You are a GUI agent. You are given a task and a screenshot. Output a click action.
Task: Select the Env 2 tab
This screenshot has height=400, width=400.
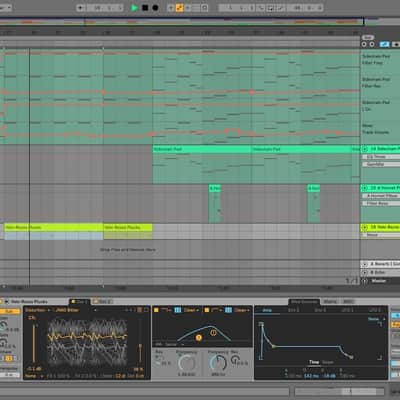pos(294,310)
